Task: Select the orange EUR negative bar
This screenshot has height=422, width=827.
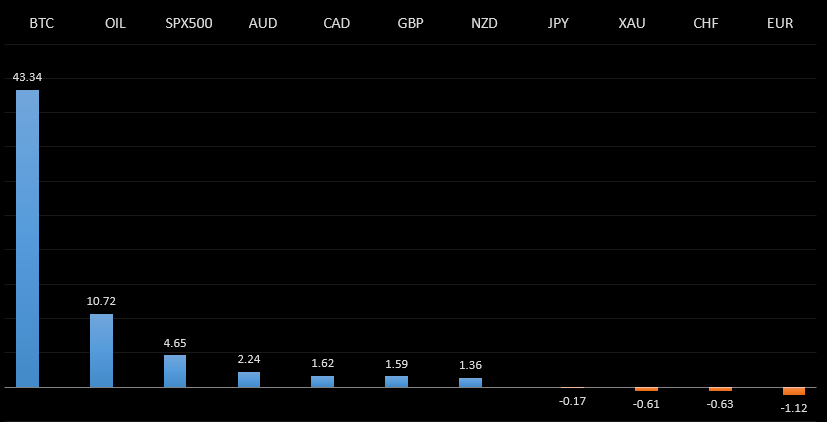Action: (794, 391)
